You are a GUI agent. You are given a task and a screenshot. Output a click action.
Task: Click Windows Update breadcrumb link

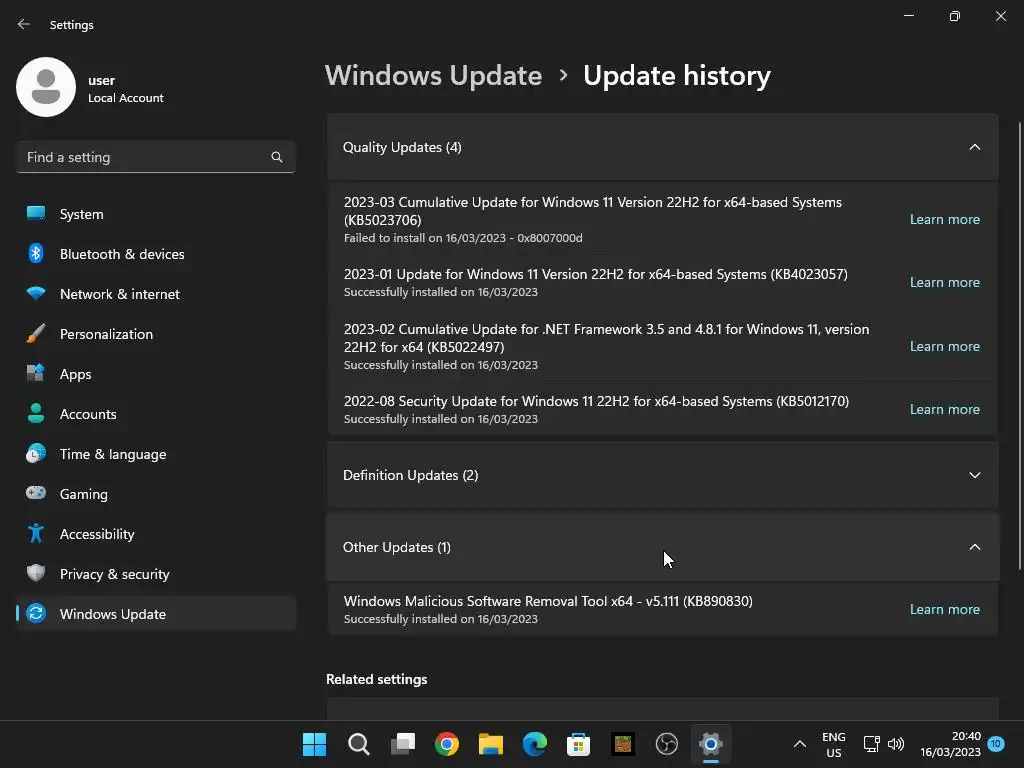434,76
